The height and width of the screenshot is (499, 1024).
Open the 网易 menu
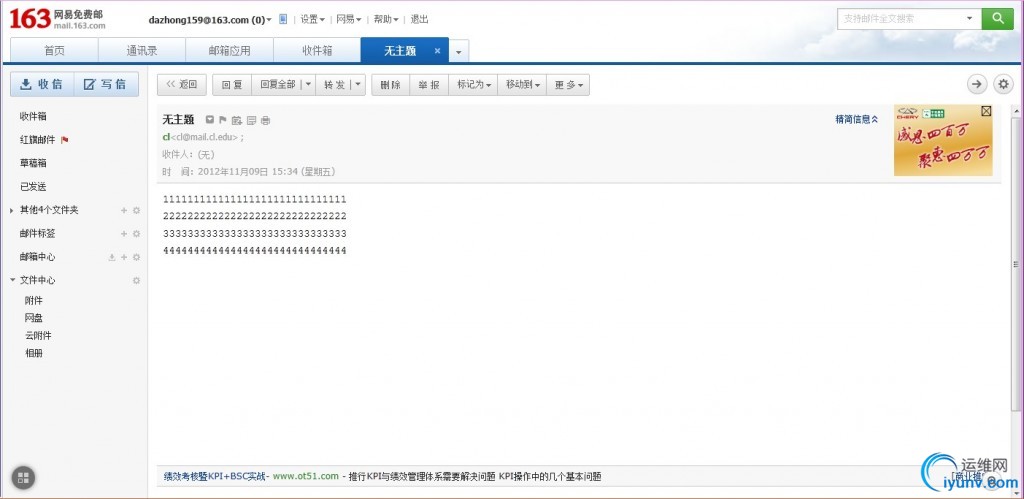pyautogui.click(x=349, y=20)
